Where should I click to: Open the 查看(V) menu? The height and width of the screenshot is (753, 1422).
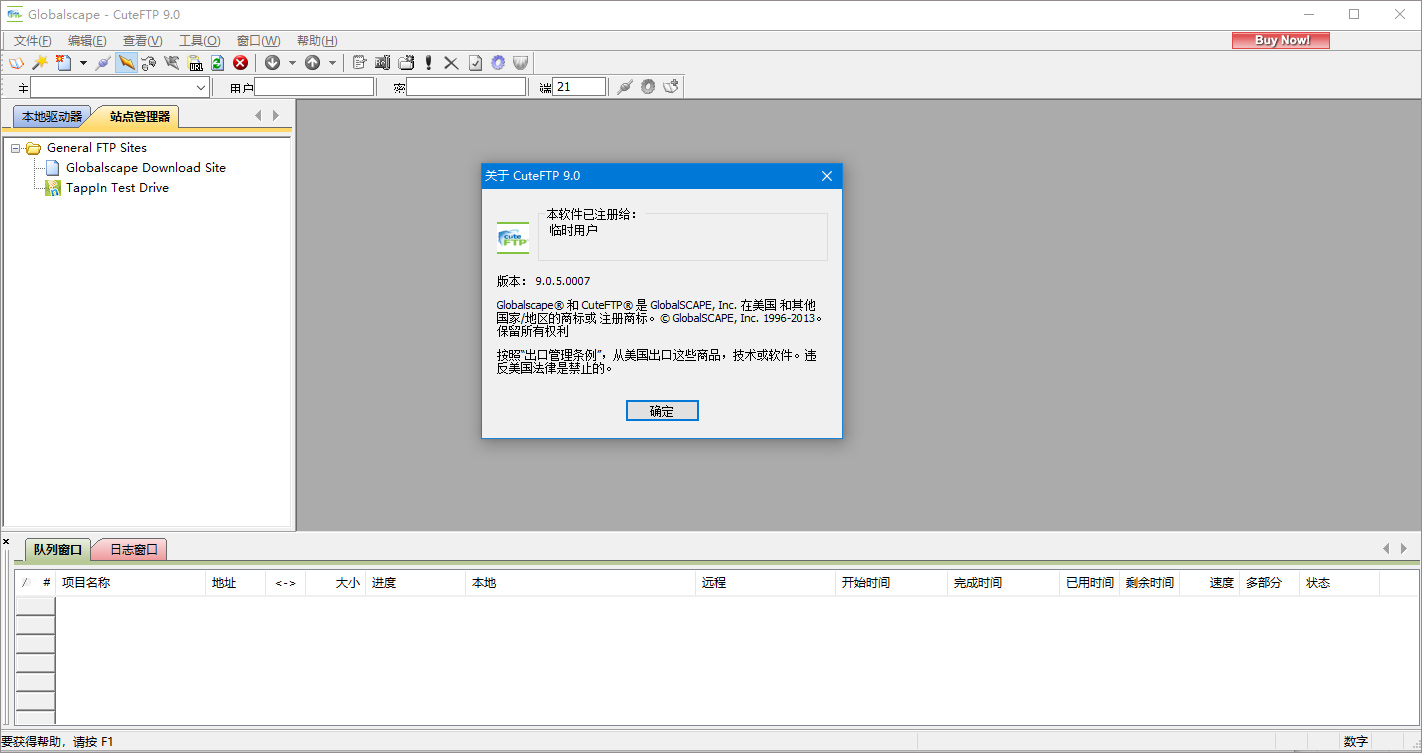[x=142, y=41]
